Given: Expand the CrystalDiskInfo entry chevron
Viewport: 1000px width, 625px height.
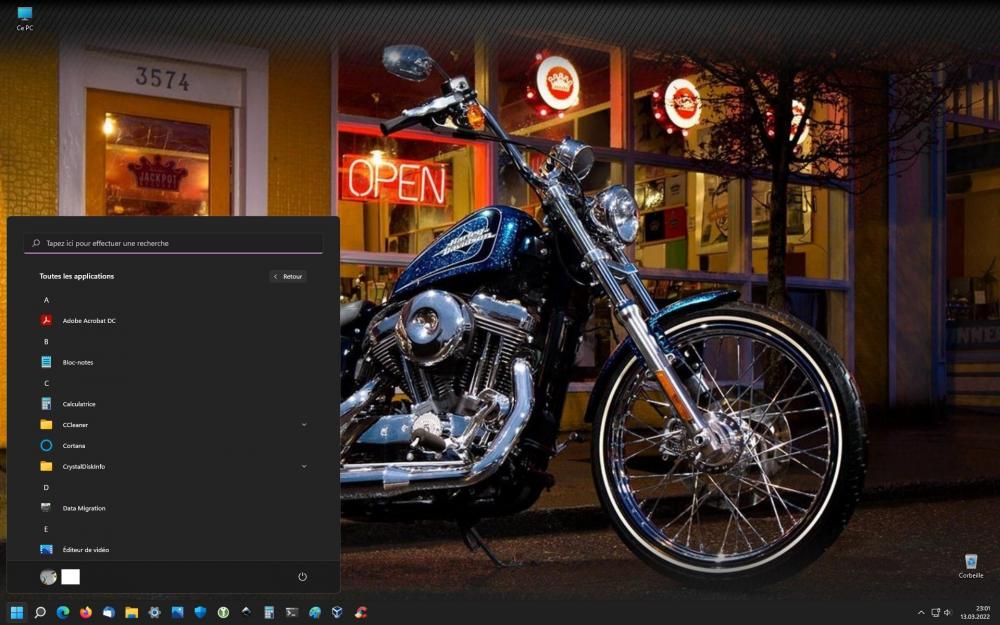Looking at the screenshot, I should [304, 466].
